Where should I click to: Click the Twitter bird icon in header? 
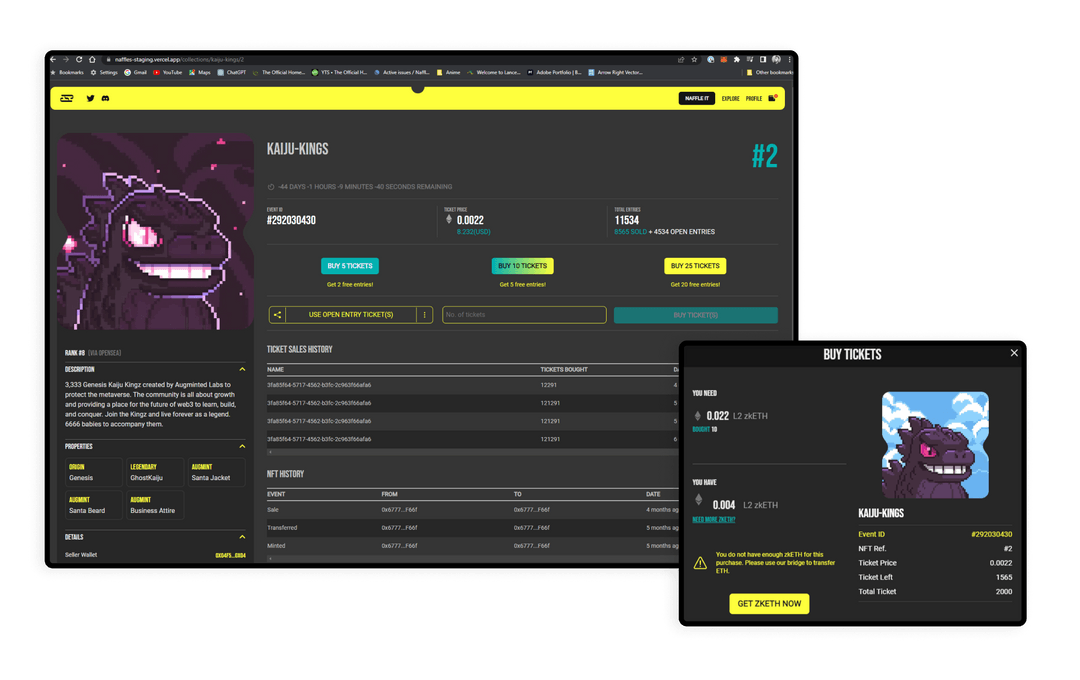[x=91, y=98]
